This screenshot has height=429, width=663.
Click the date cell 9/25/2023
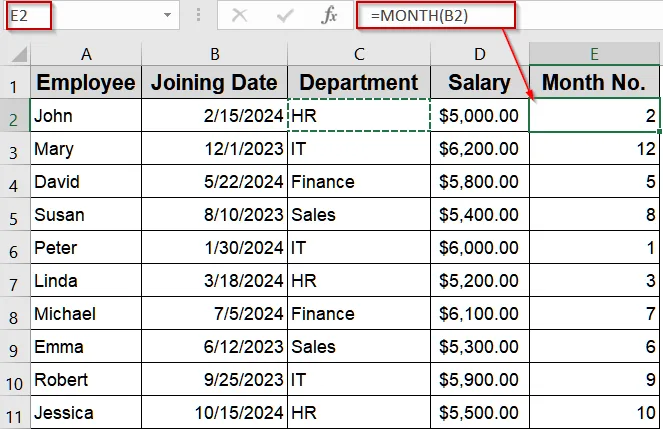[214, 379]
